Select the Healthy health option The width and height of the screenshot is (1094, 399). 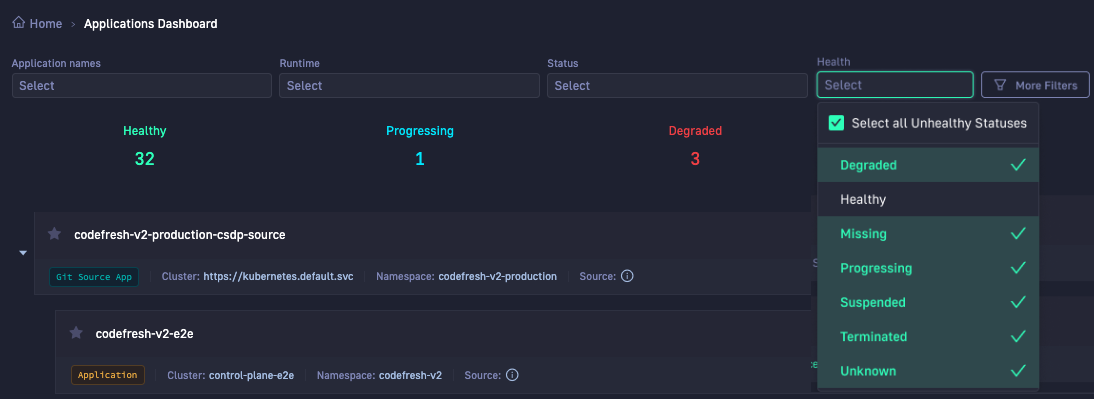[x=929, y=200]
